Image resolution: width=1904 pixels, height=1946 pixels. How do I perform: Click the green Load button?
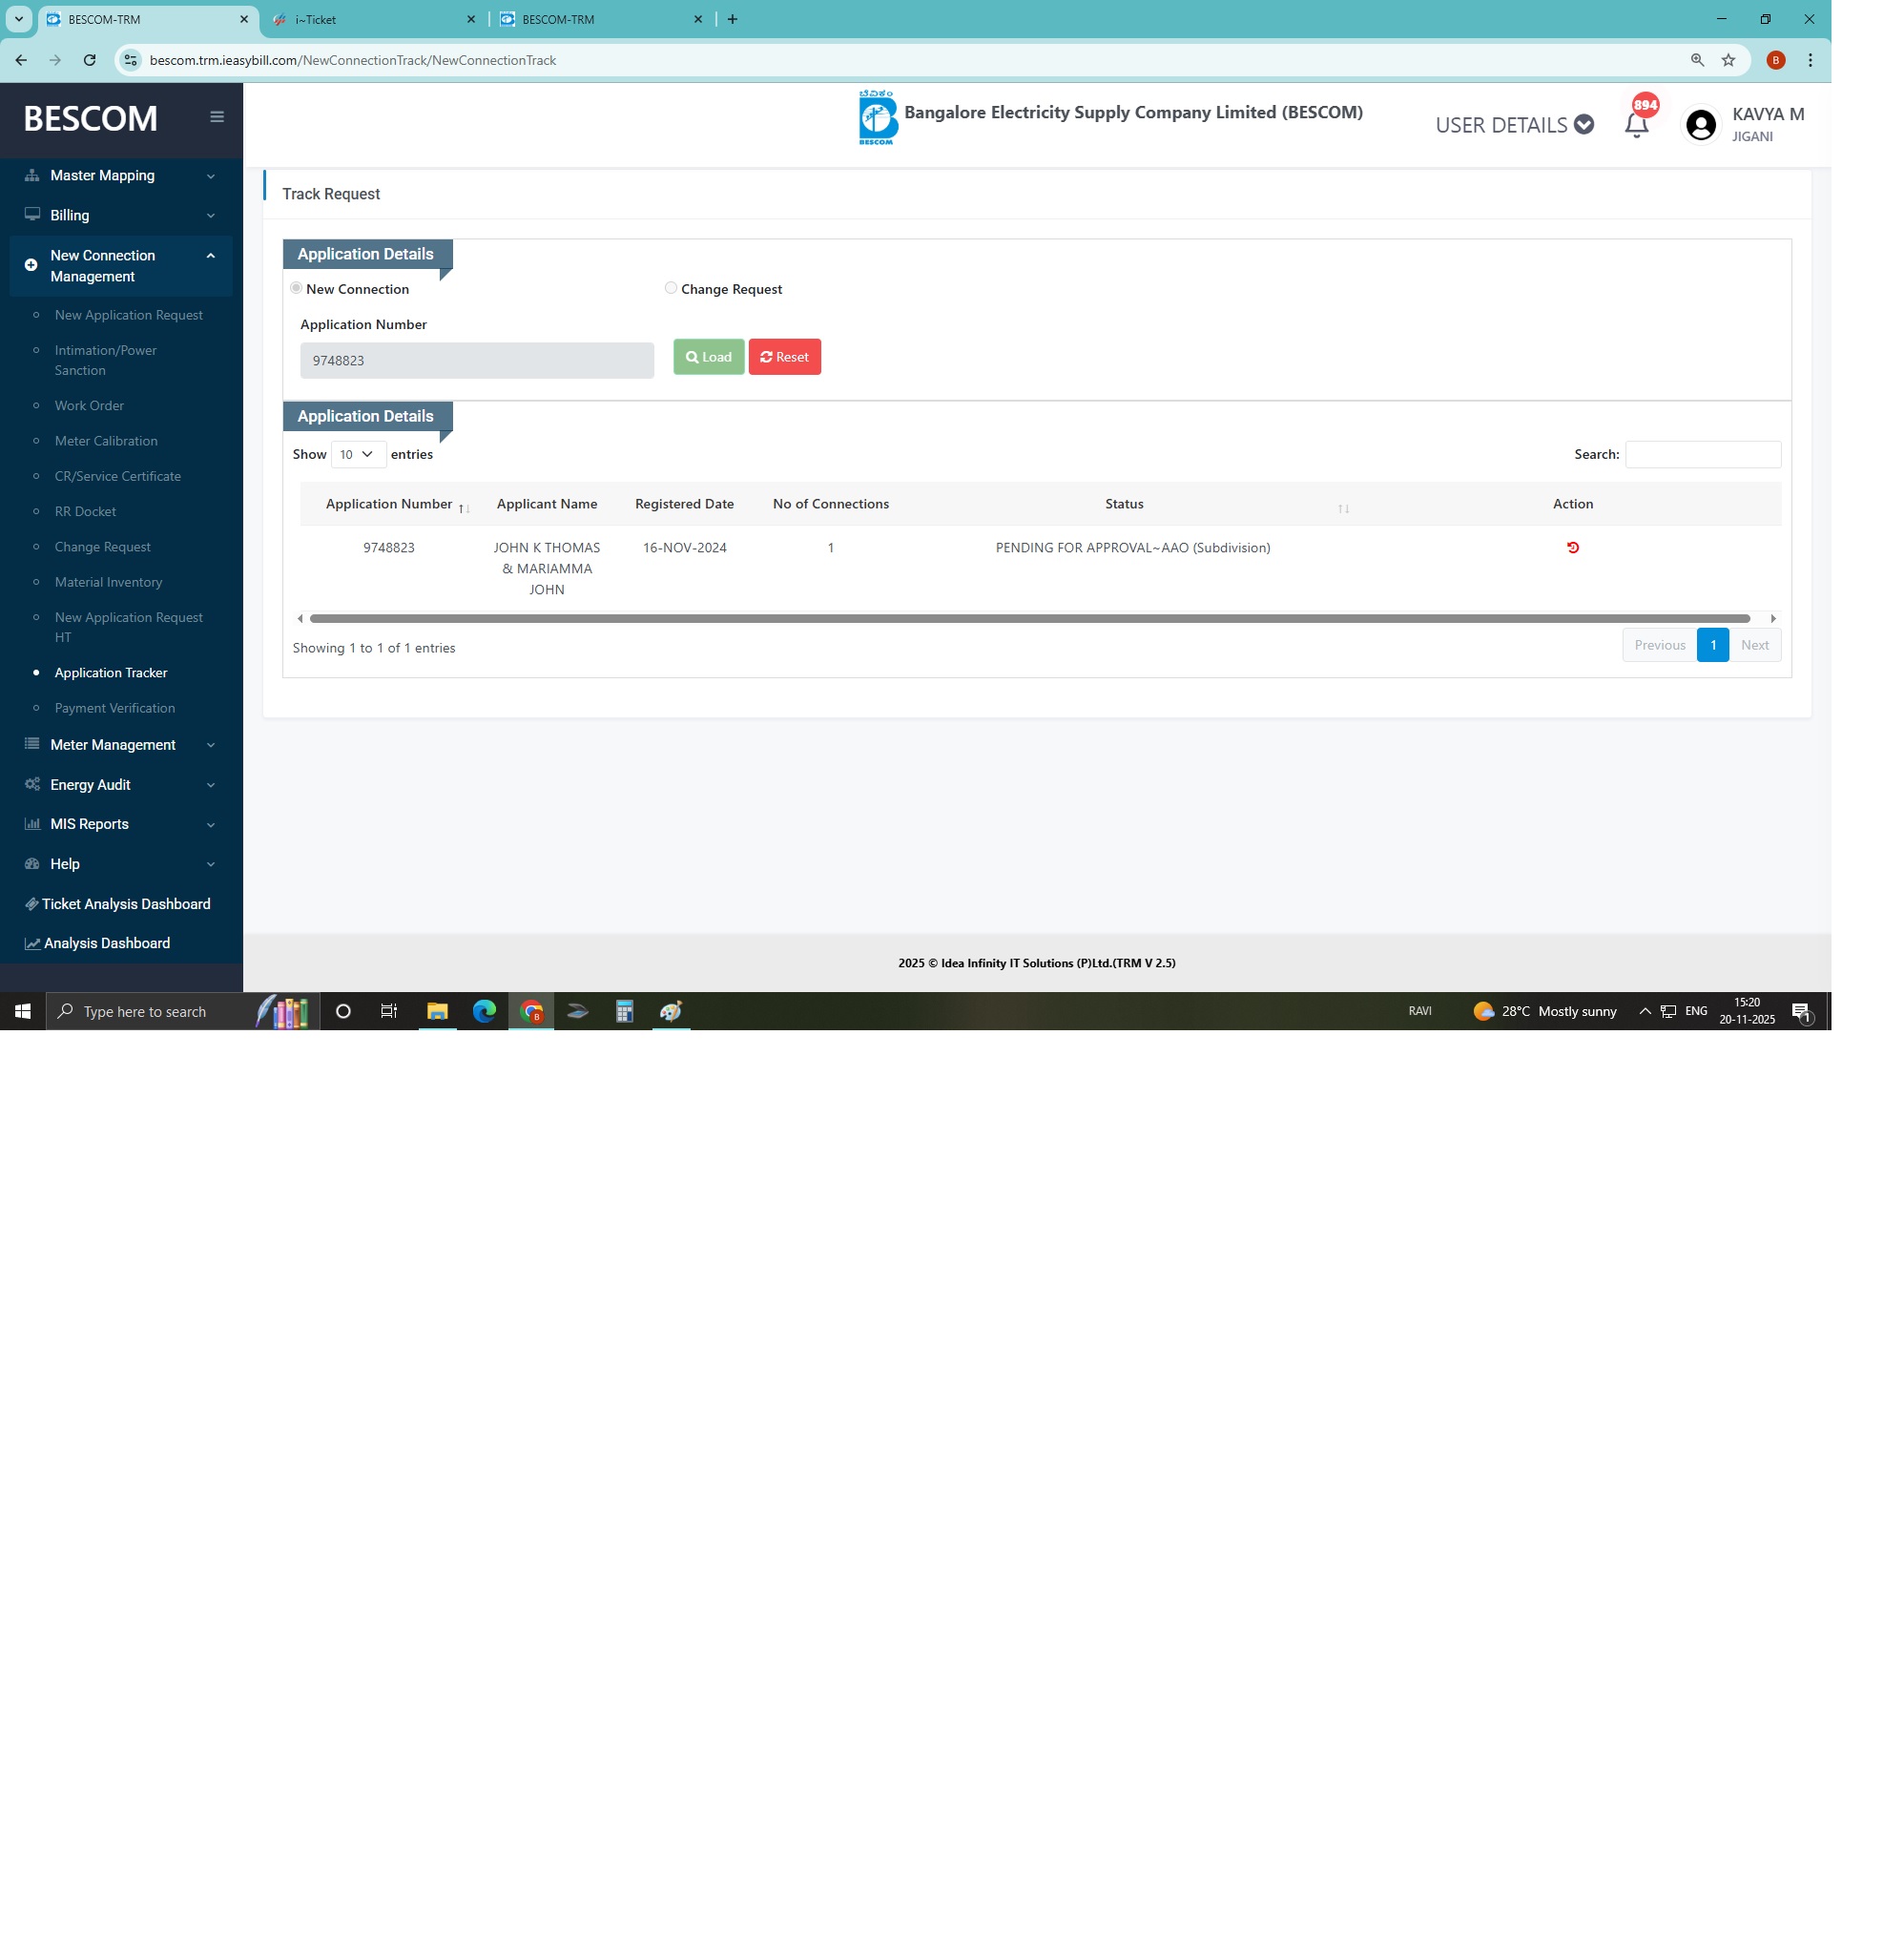(x=708, y=357)
